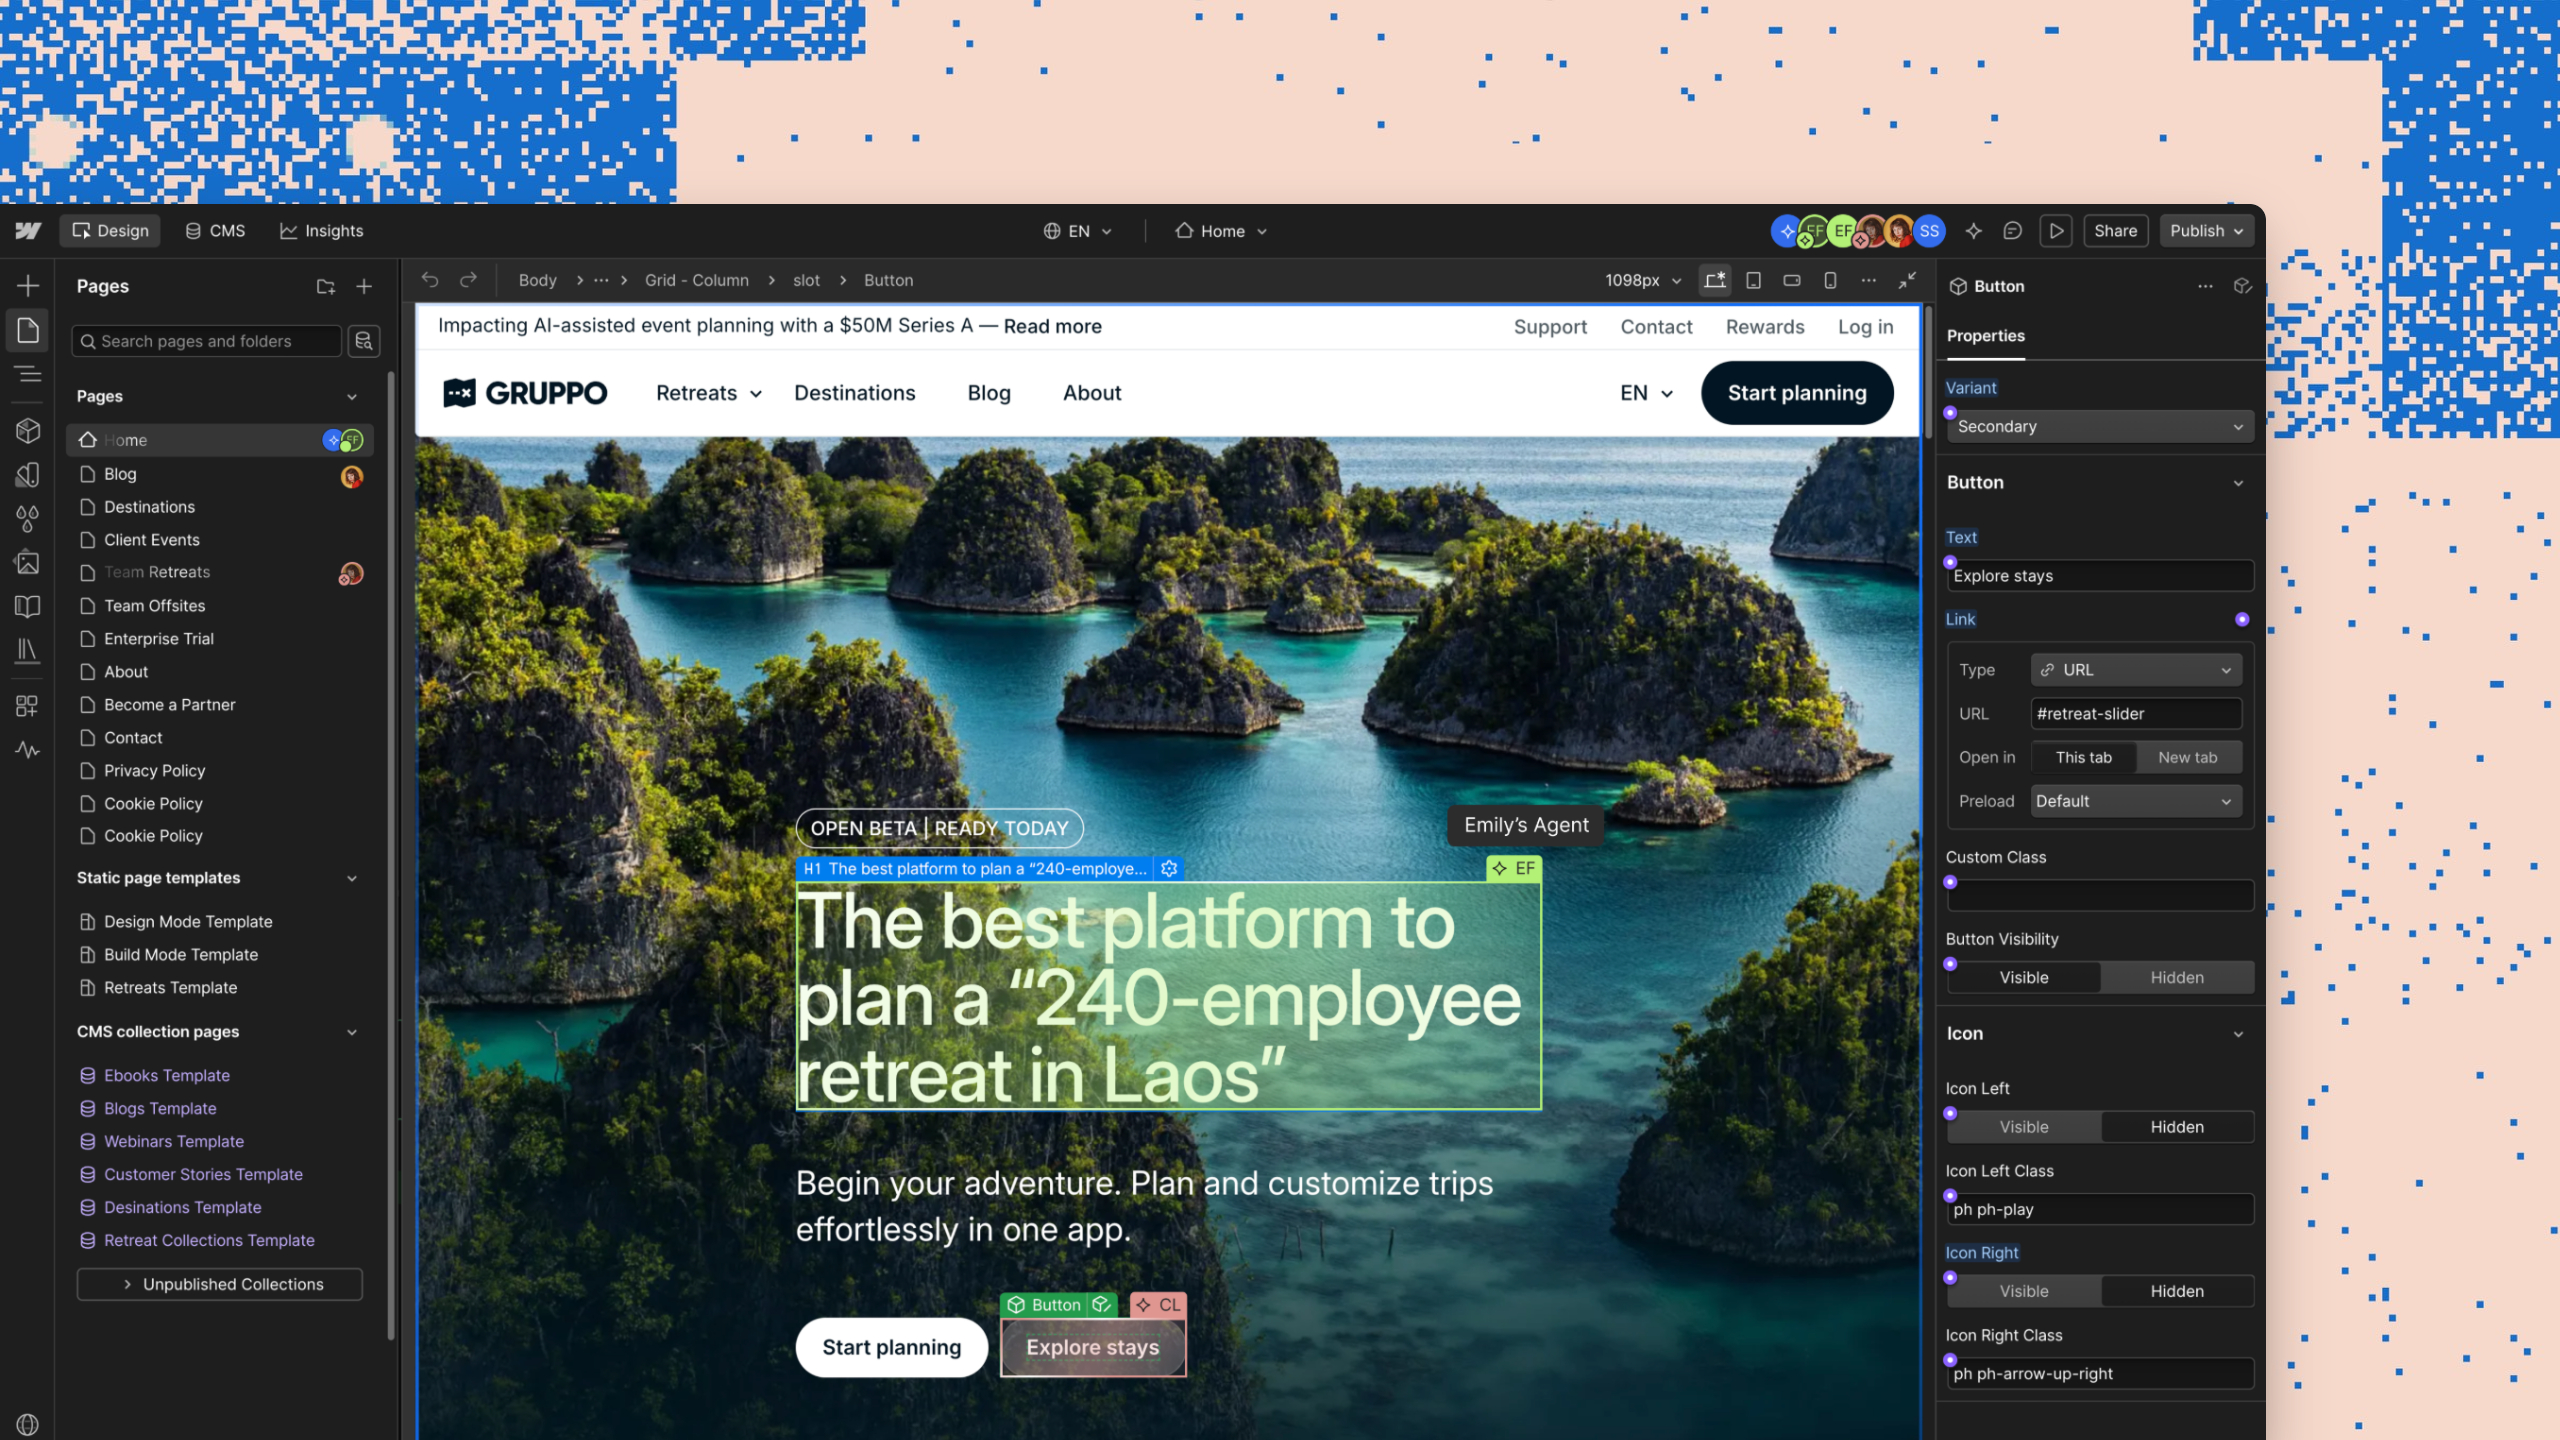Set link to open in This tab

[2084, 757]
